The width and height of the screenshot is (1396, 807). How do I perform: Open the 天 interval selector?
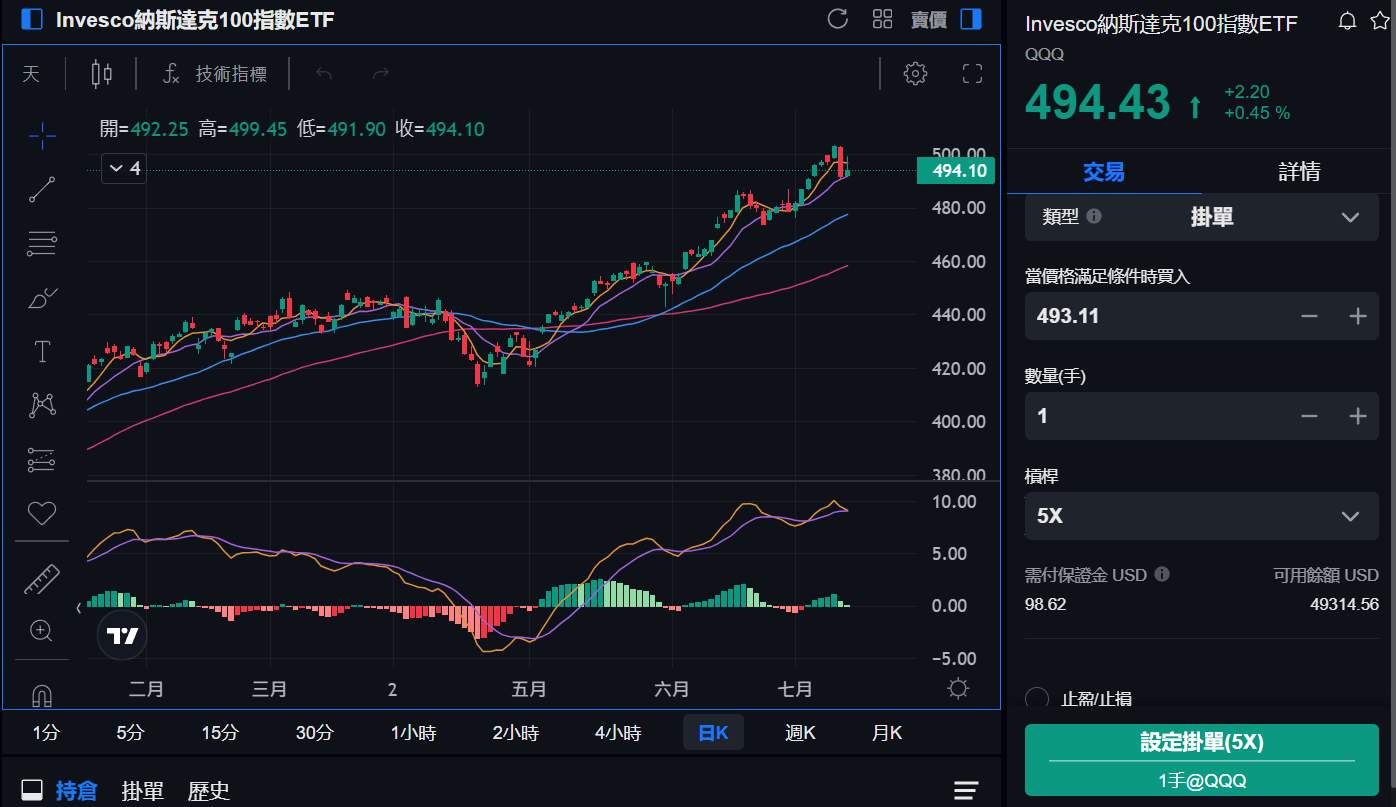[31, 73]
